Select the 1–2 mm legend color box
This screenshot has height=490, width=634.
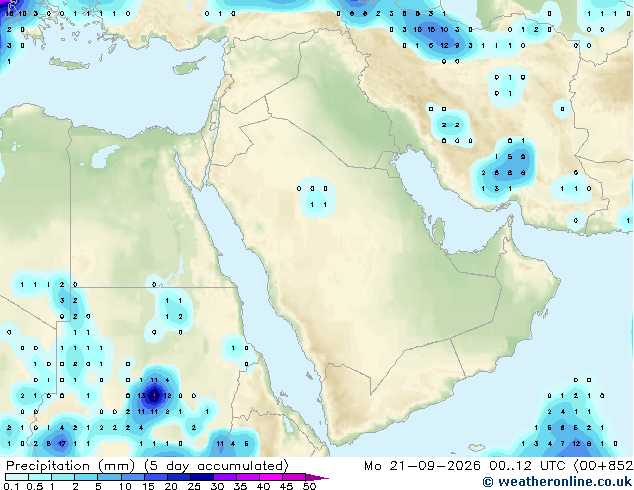point(63,477)
